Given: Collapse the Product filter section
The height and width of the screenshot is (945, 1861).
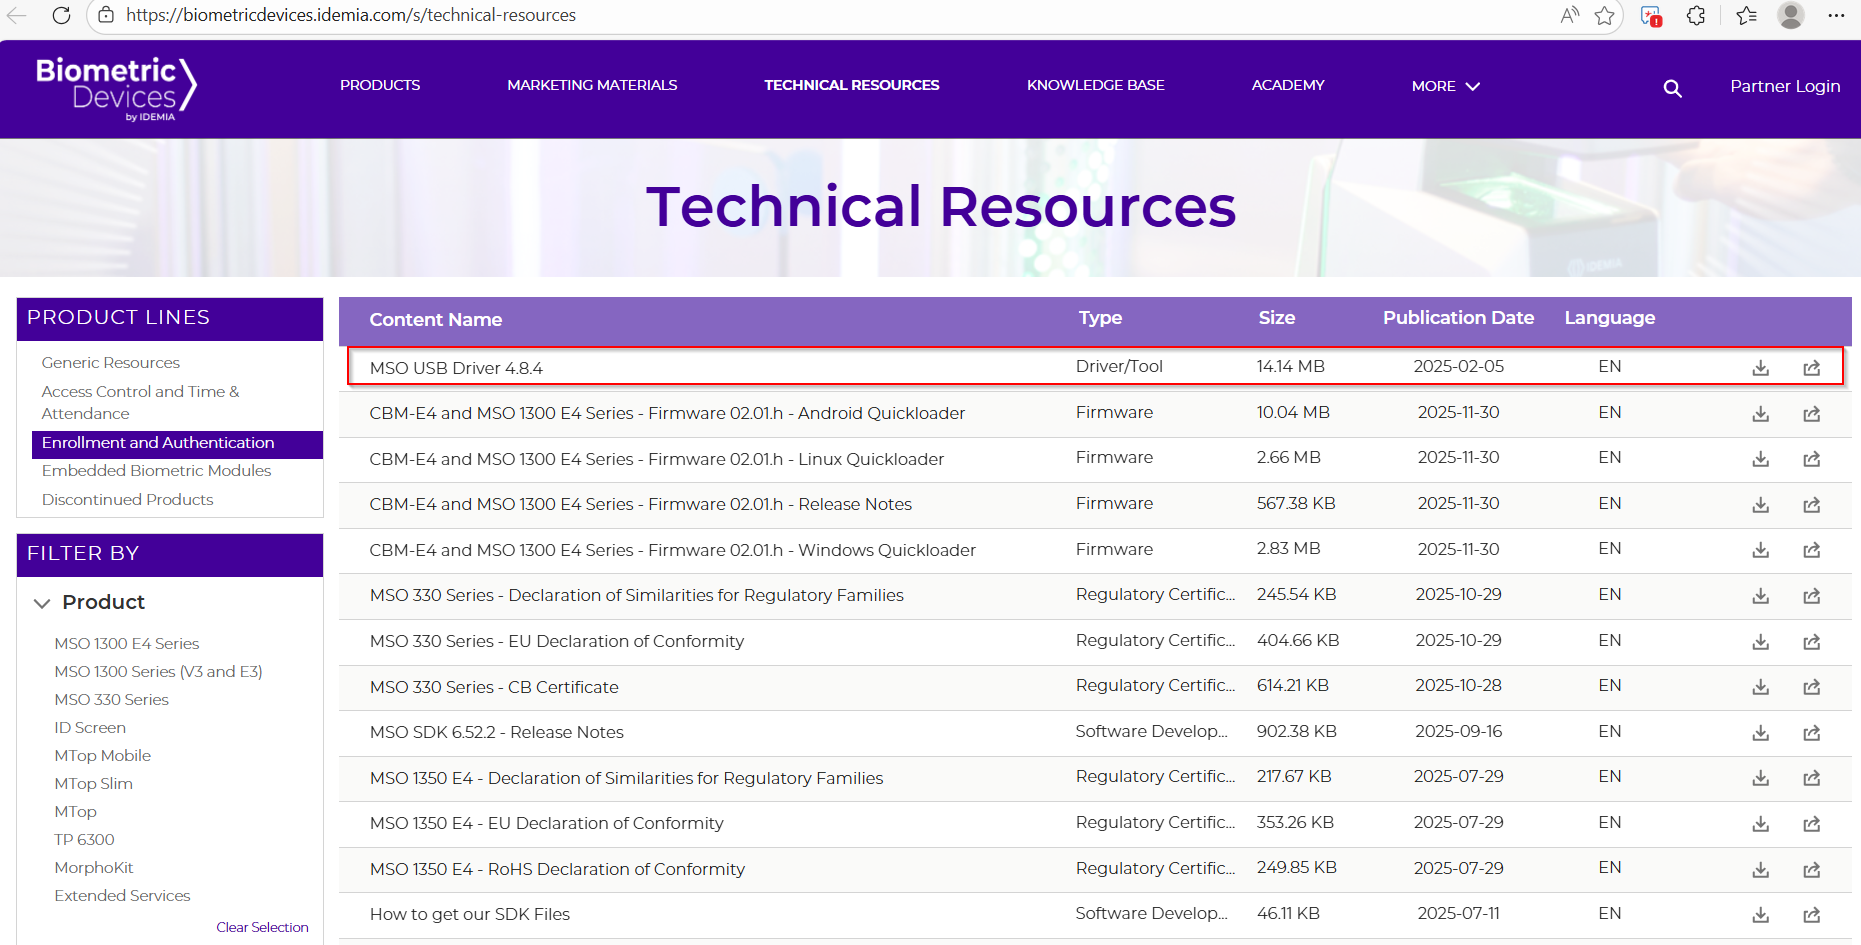Looking at the screenshot, I should click(42, 603).
